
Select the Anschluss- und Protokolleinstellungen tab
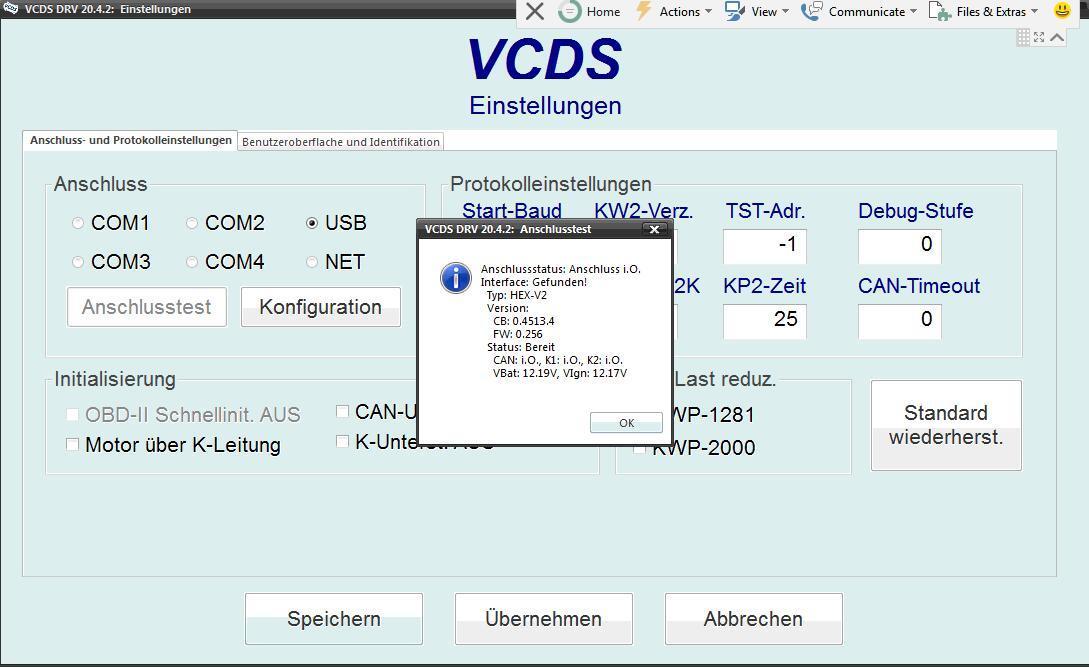pyautogui.click(x=128, y=141)
